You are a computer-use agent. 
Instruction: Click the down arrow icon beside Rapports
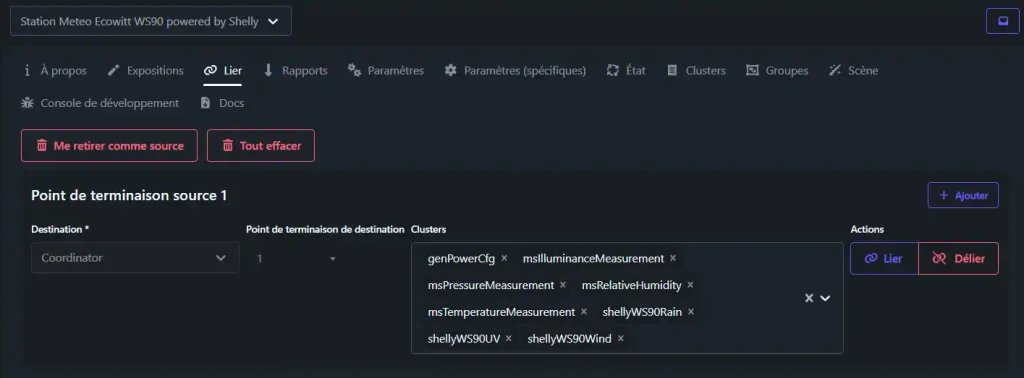point(268,70)
